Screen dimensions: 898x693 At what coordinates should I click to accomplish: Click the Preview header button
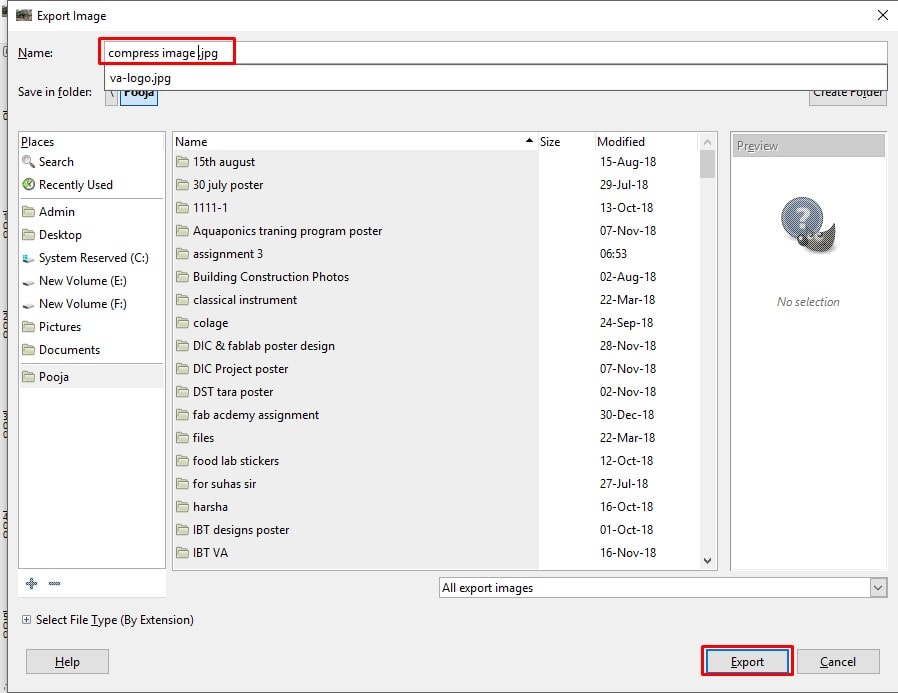point(808,145)
